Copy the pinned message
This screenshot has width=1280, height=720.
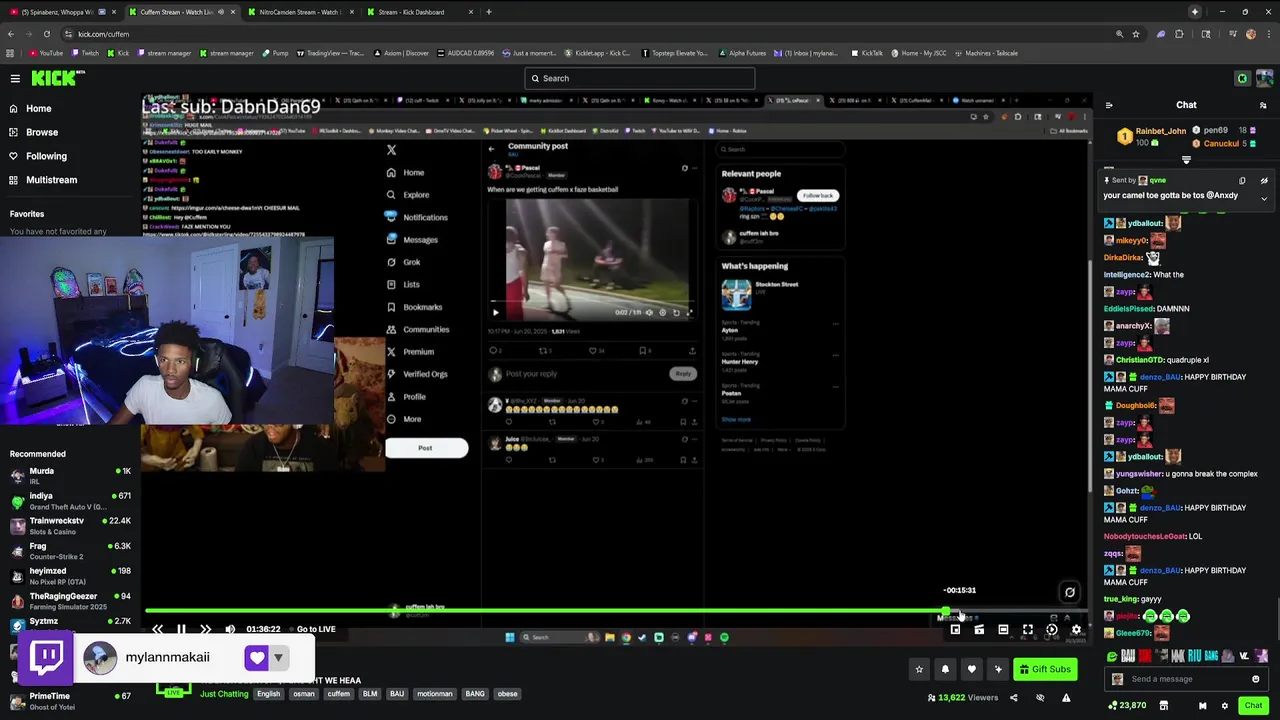point(1242,181)
